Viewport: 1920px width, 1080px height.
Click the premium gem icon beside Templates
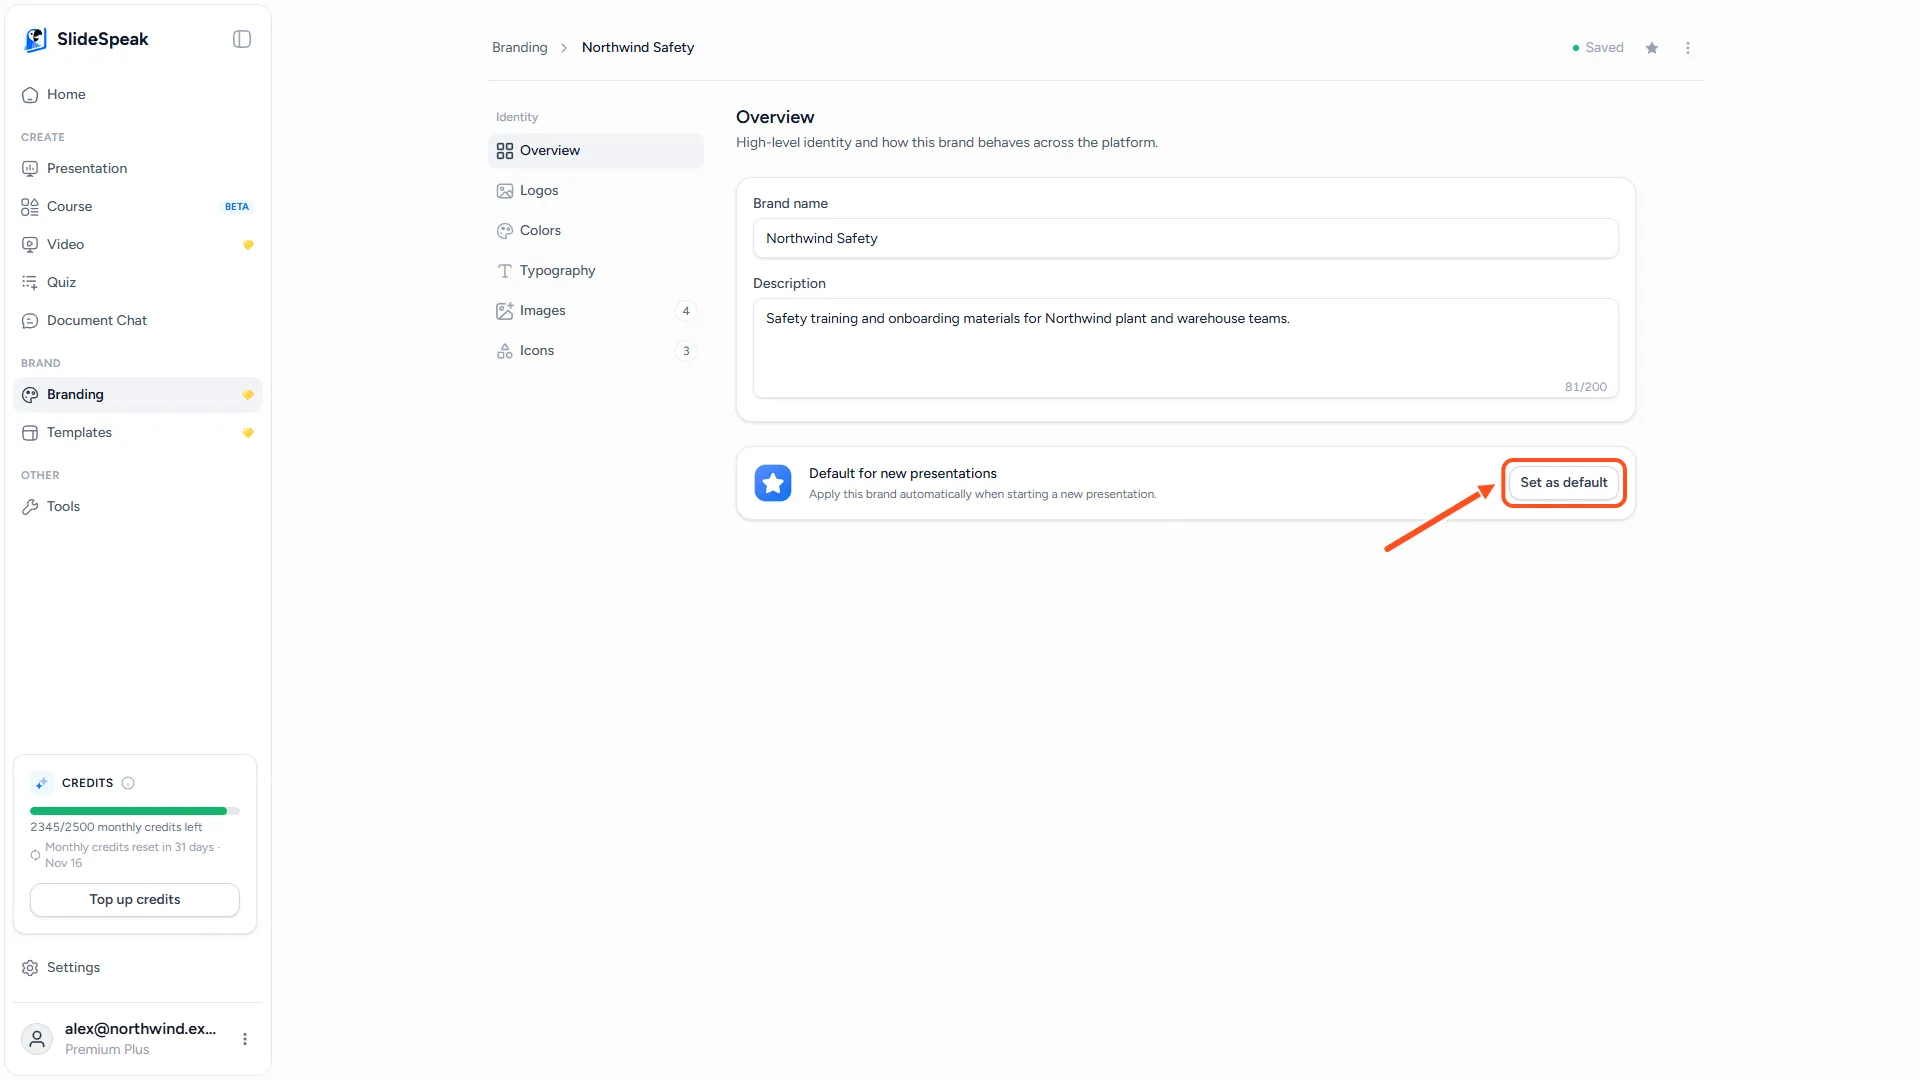click(248, 433)
